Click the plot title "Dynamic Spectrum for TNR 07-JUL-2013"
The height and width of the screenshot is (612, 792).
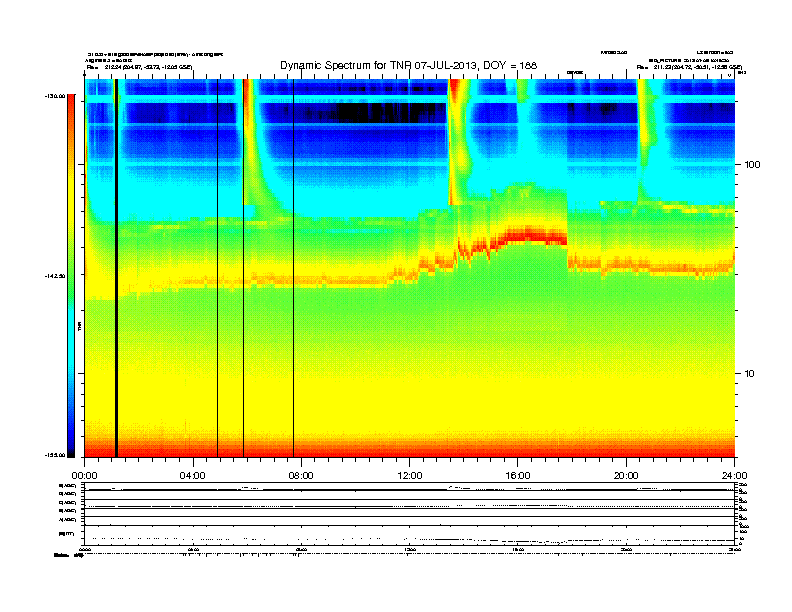409,66
